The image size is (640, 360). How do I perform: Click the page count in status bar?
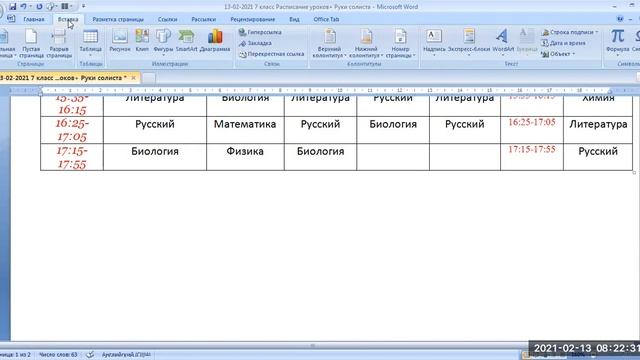(x=16, y=355)
